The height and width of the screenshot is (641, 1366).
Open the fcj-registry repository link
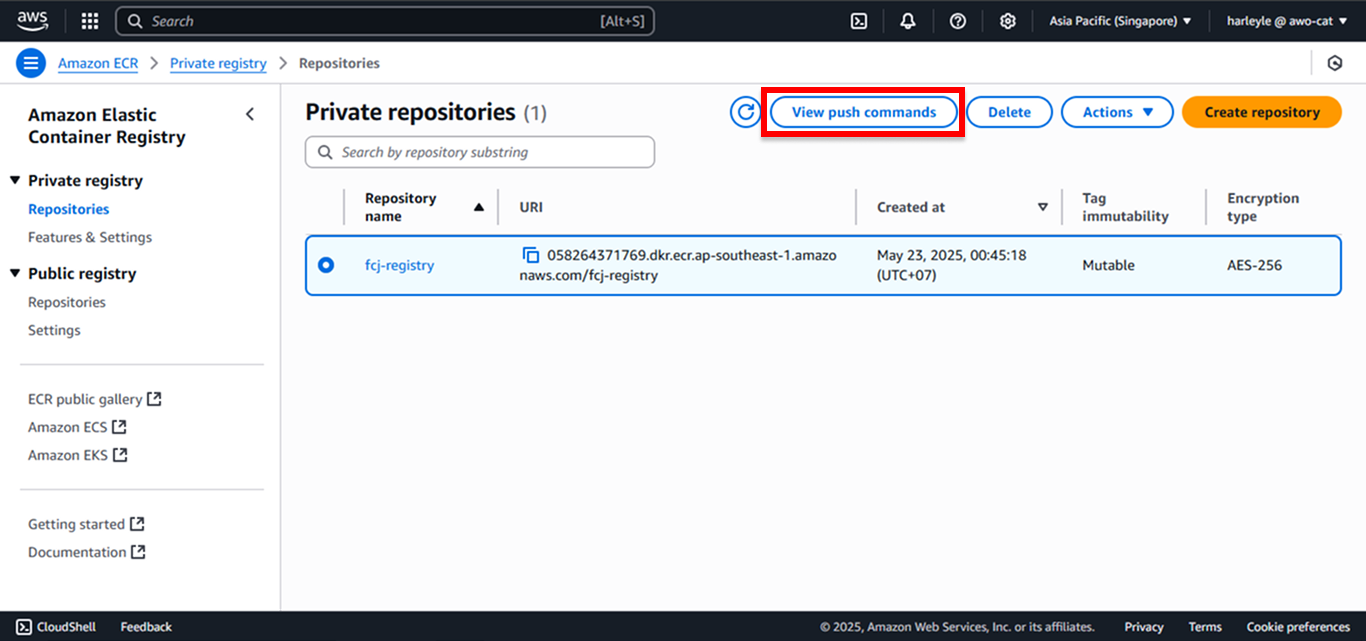(x=399, y=265)
